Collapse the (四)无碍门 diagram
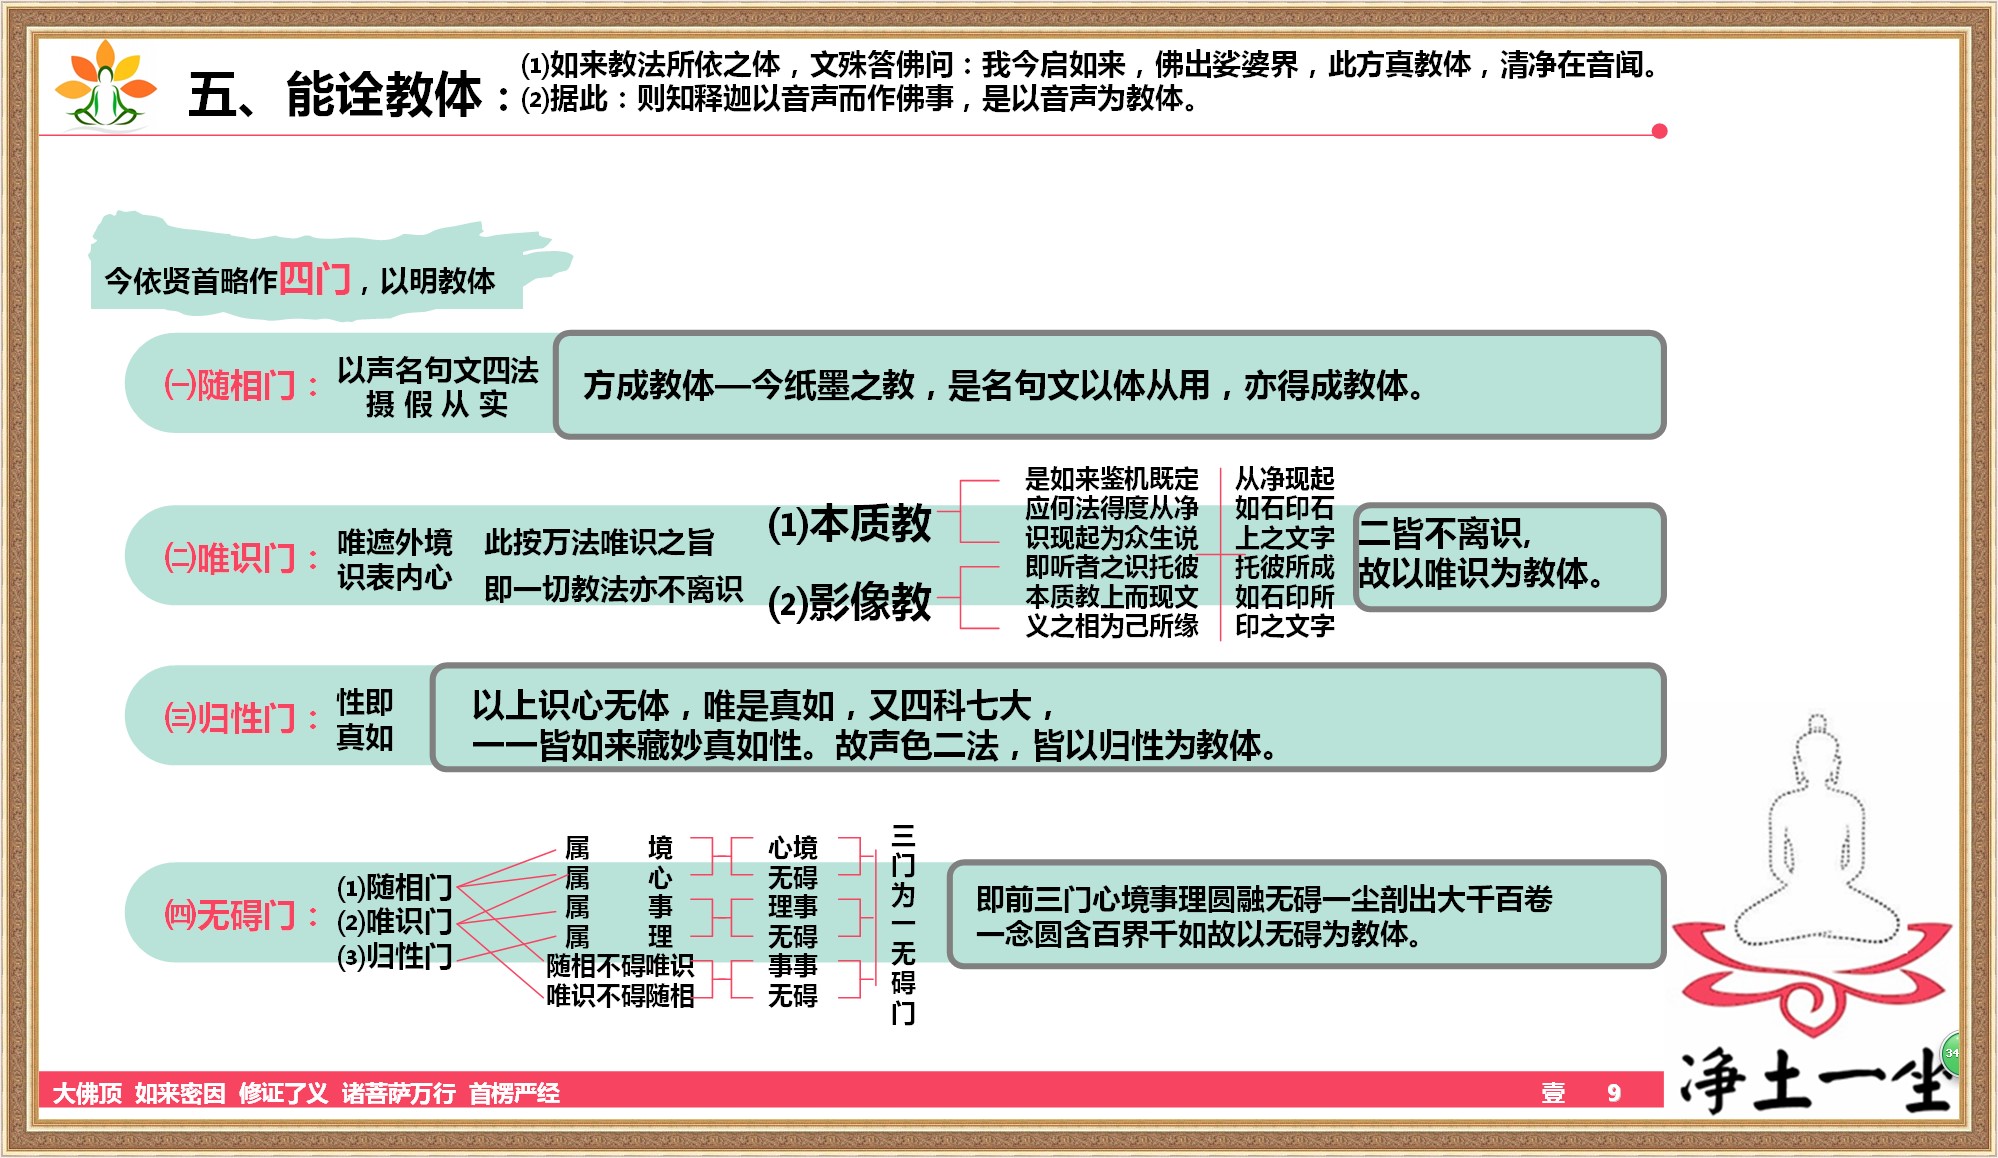1998x1158 pixels. [x=232, y=913]
